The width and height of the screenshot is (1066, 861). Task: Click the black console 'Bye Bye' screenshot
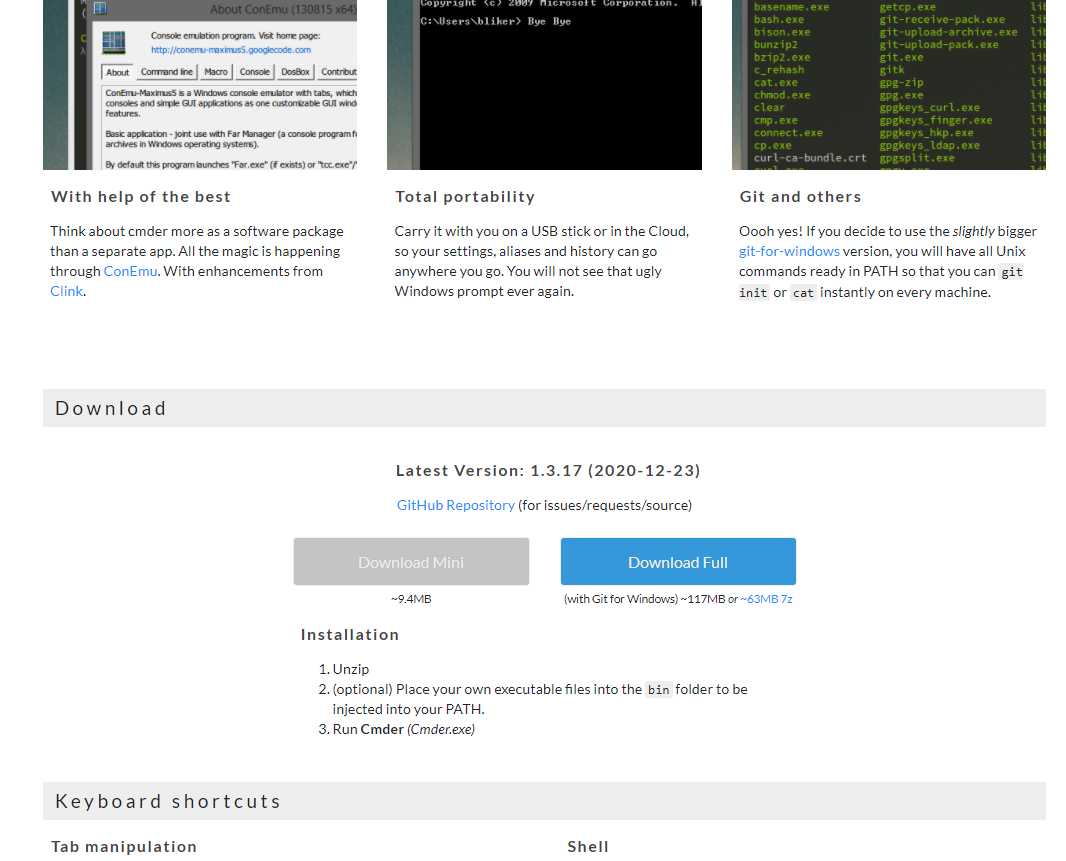coord(545,84)
